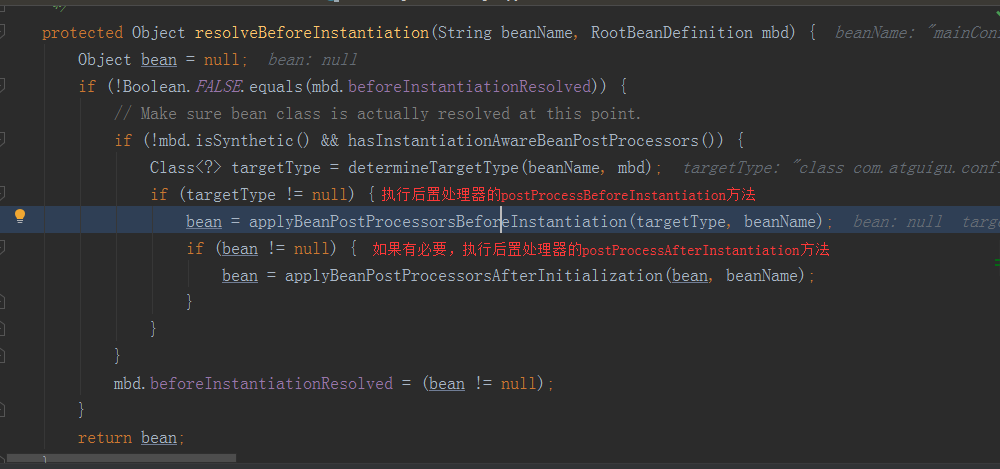Collapse the fold marker beside 'if (targetType != null)'
The image size is (1000, 469).
(4, 195)
